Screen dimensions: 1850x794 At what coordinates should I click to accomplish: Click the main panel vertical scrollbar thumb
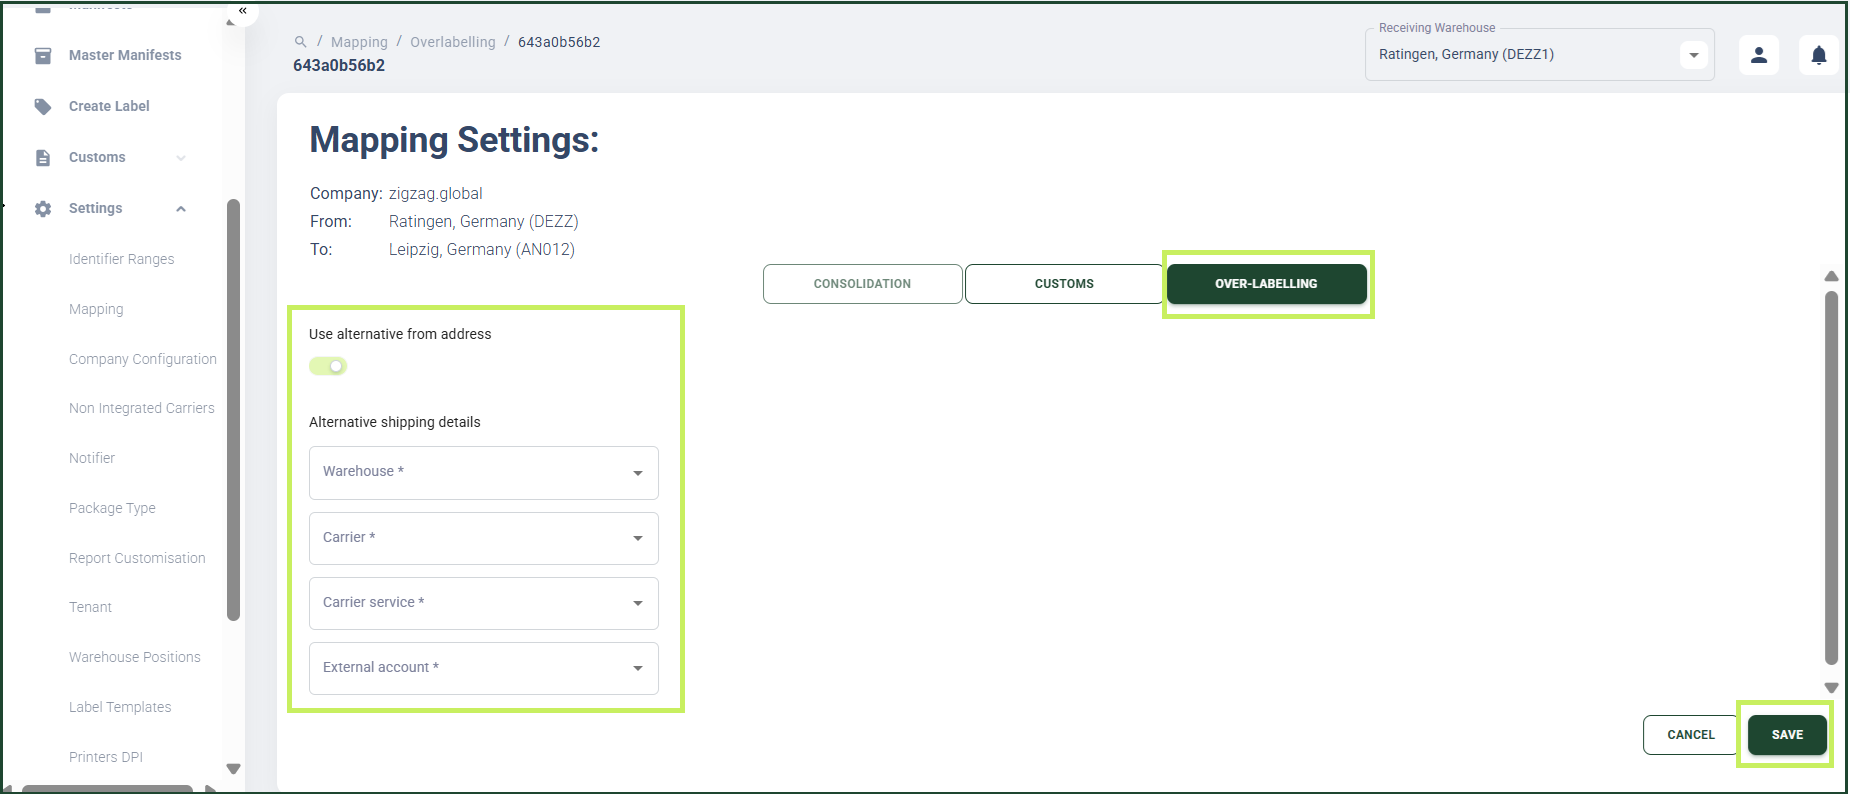[1831, 478]
